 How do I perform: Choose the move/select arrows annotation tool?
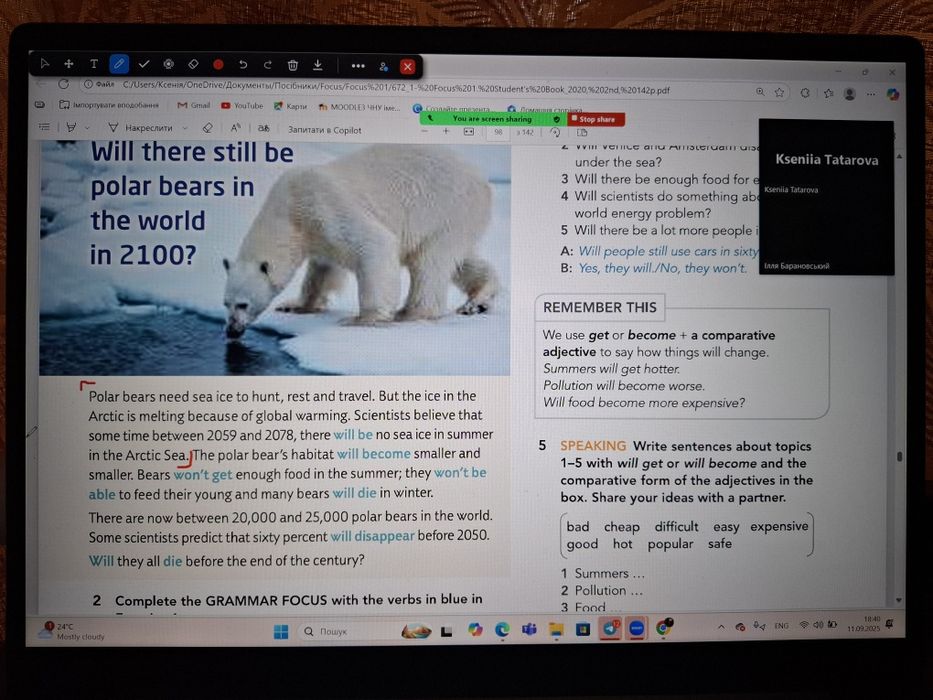(x=68, y=64)
